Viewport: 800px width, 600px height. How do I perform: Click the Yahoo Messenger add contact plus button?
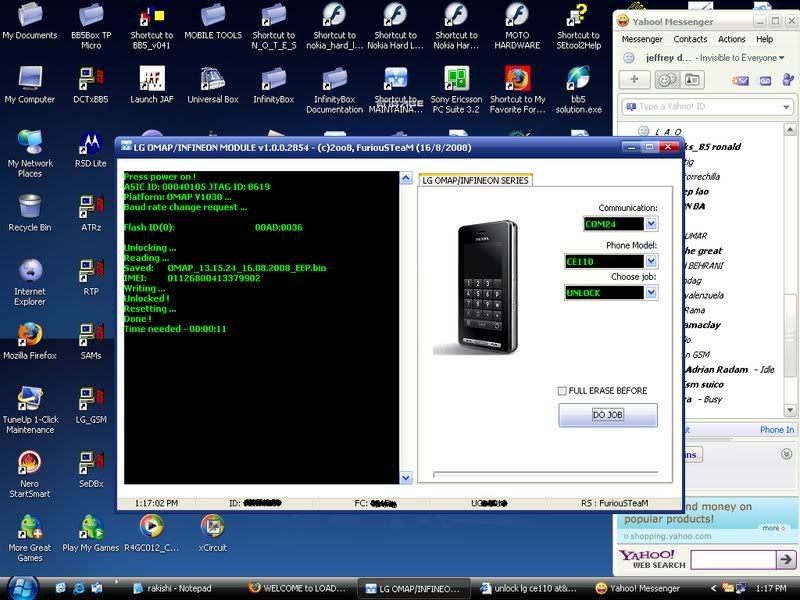click(634, 80)
